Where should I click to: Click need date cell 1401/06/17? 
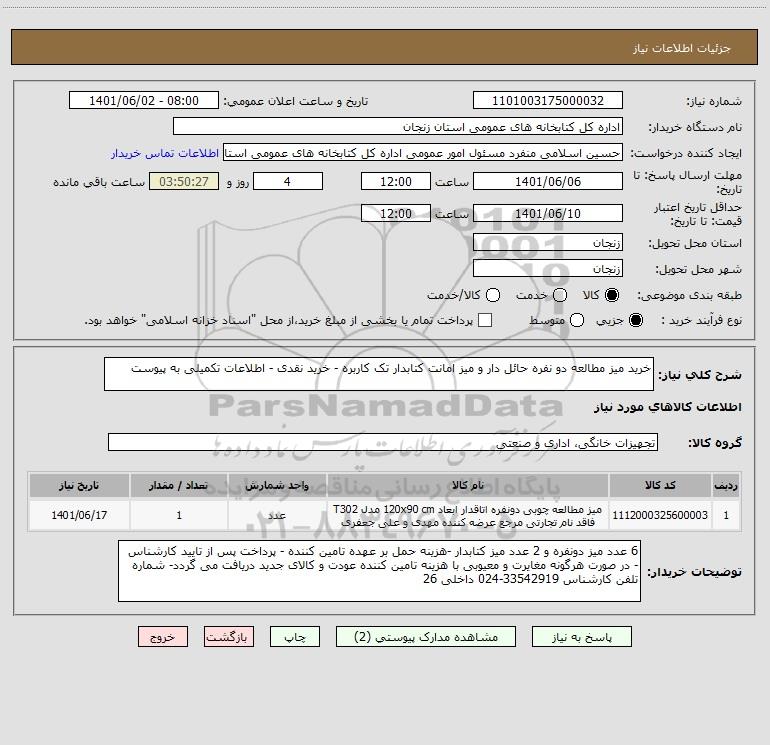[79, 515]
